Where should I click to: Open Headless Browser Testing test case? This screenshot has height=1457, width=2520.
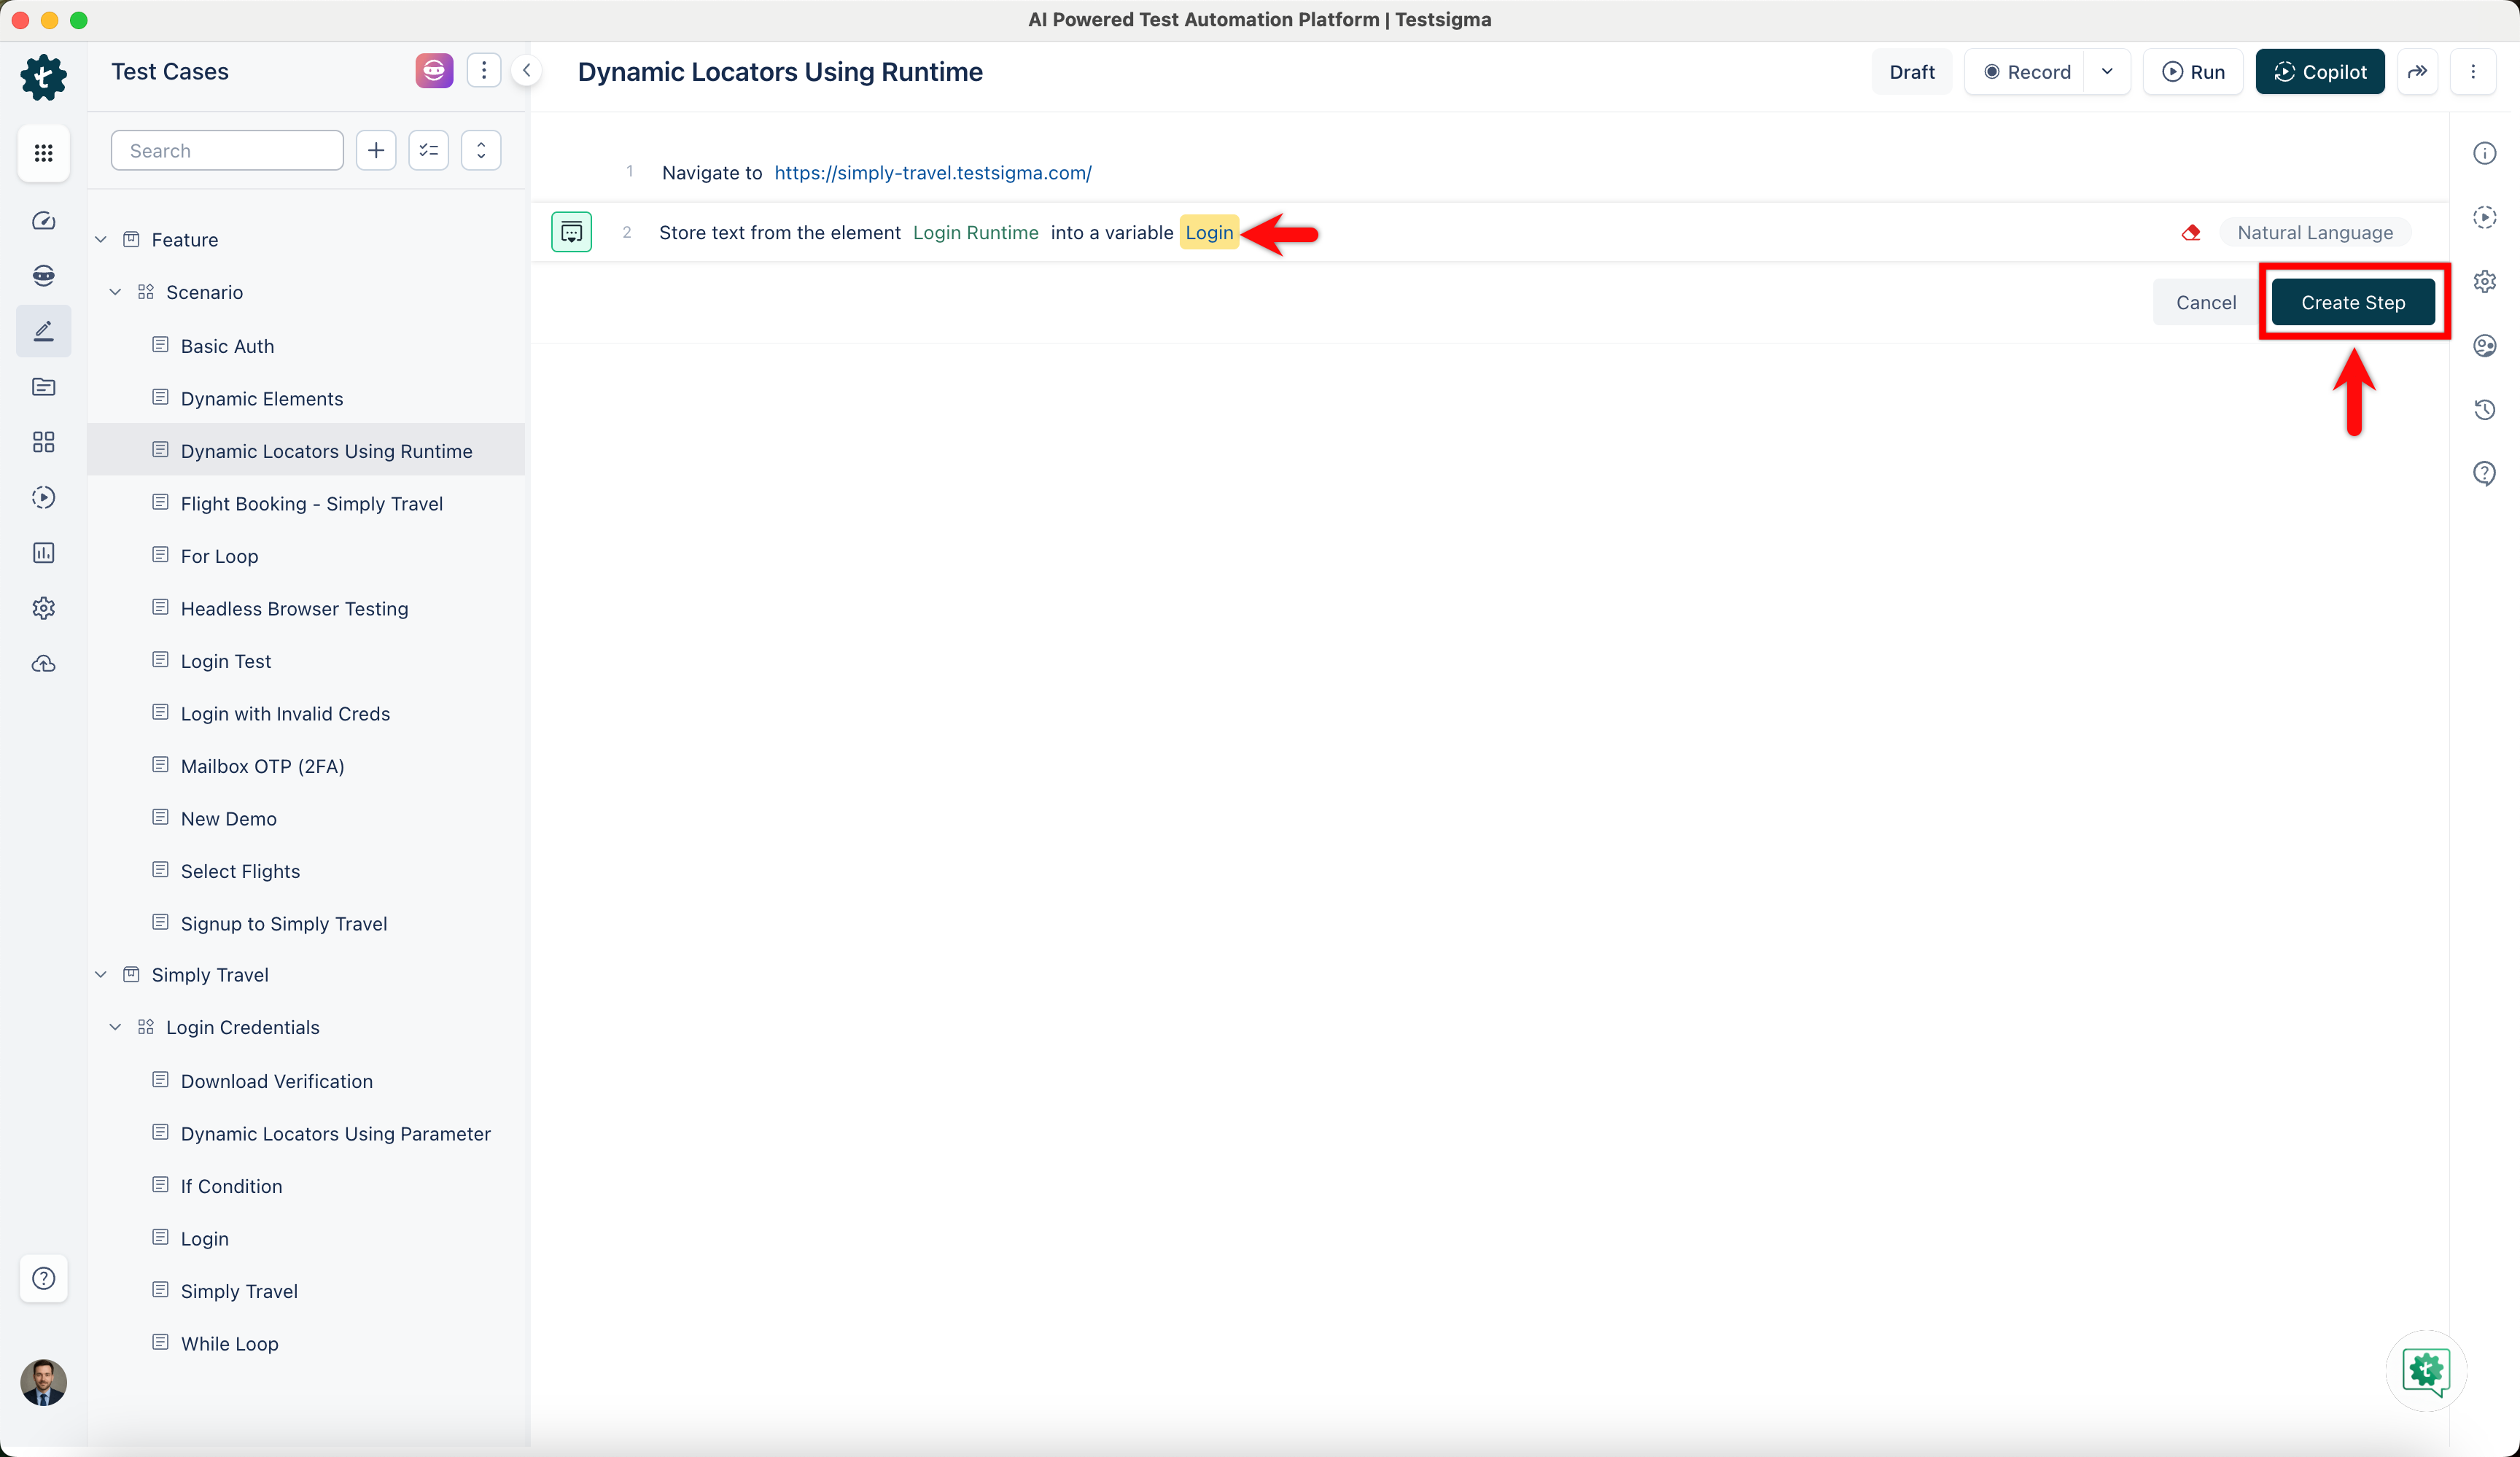(x=294, y=608)
